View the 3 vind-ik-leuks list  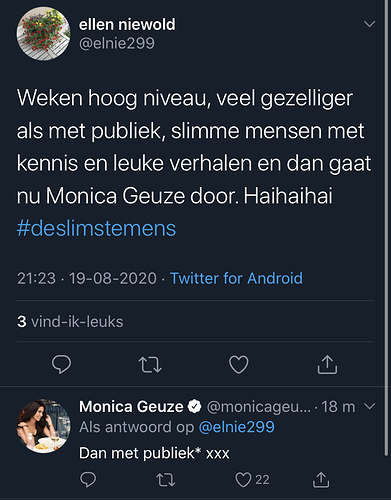point(70,322)
